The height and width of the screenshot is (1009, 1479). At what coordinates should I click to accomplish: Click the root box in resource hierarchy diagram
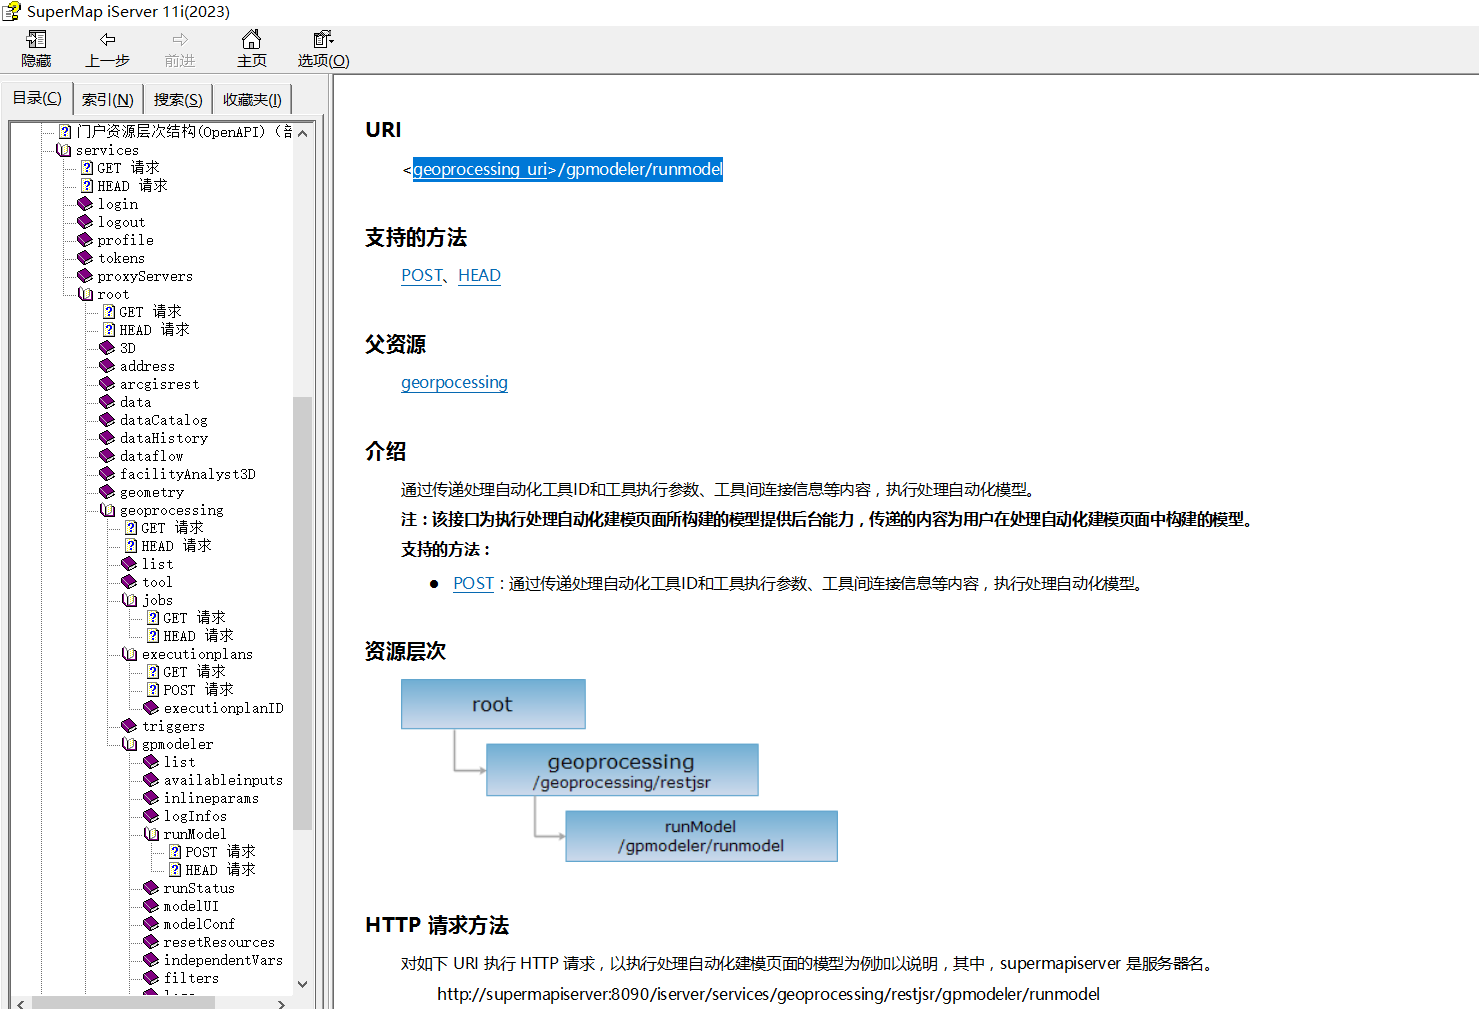coord(493,704)
